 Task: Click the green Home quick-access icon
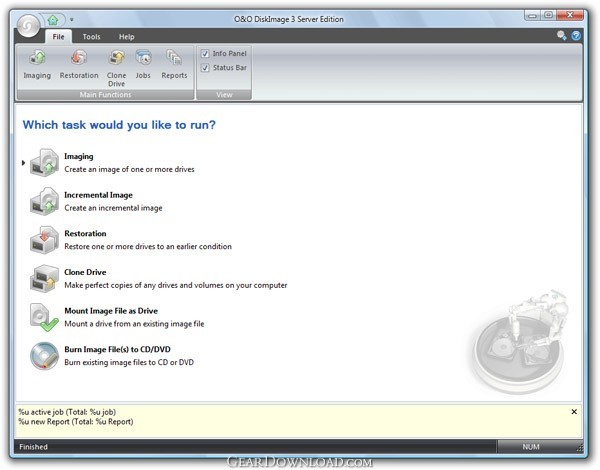[53, 20]
